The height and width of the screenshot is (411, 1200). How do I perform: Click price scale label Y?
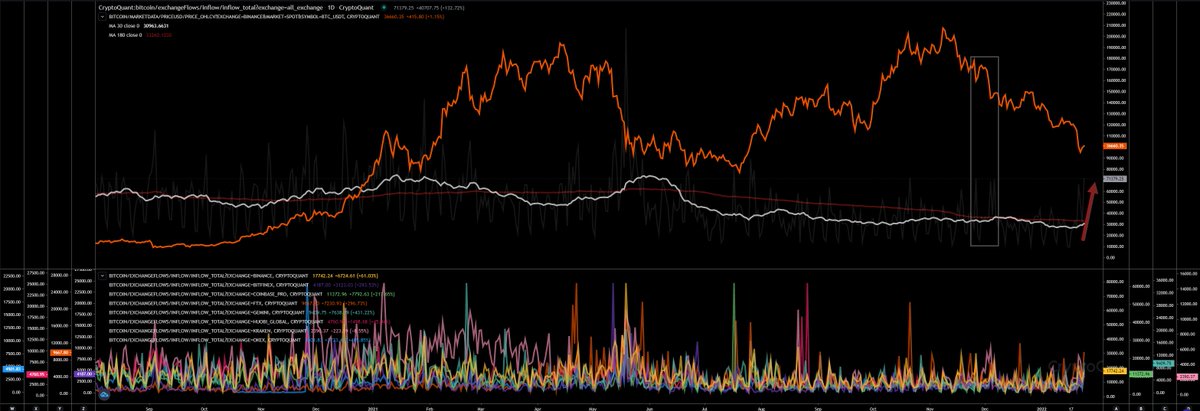tap(60, 408)
